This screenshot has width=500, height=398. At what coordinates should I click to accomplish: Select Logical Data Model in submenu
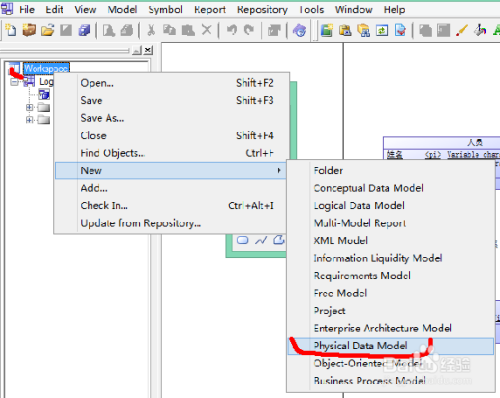[x=391, y=206]
